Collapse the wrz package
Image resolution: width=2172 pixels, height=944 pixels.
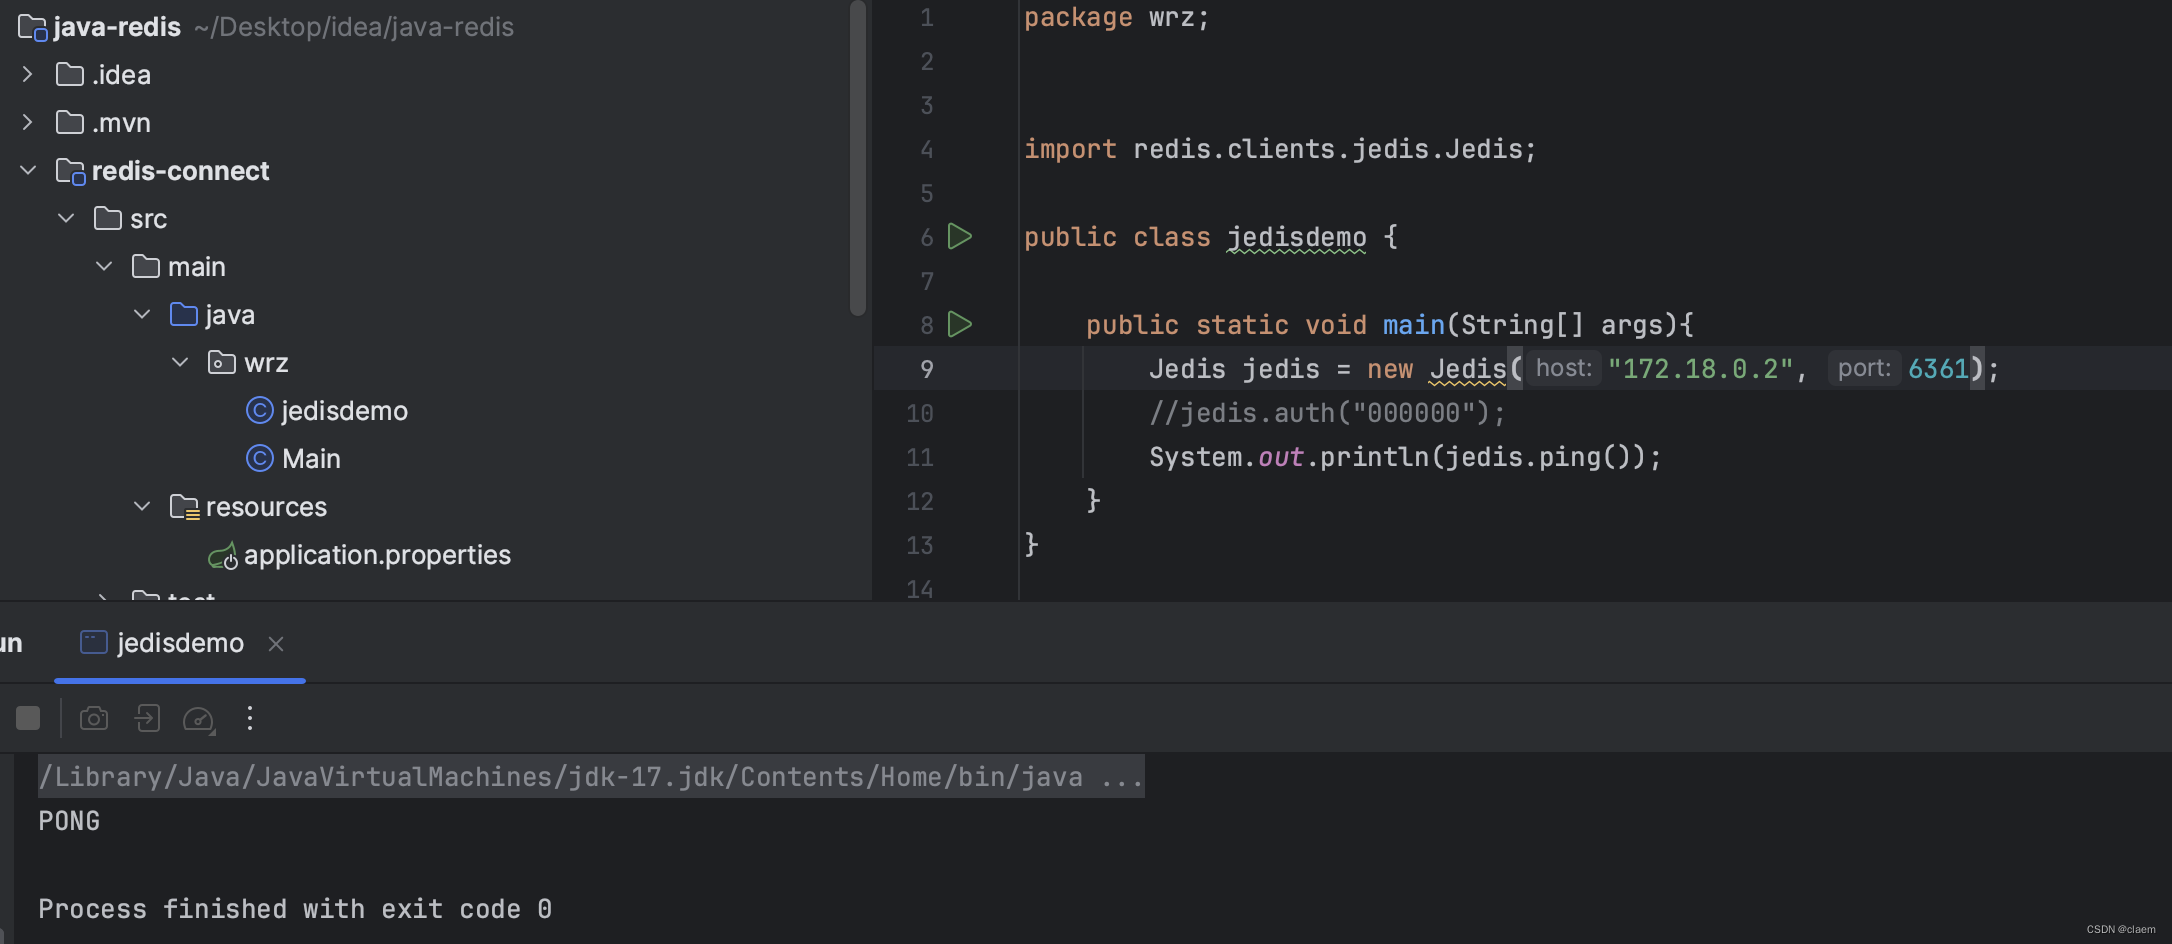(180, 363)
